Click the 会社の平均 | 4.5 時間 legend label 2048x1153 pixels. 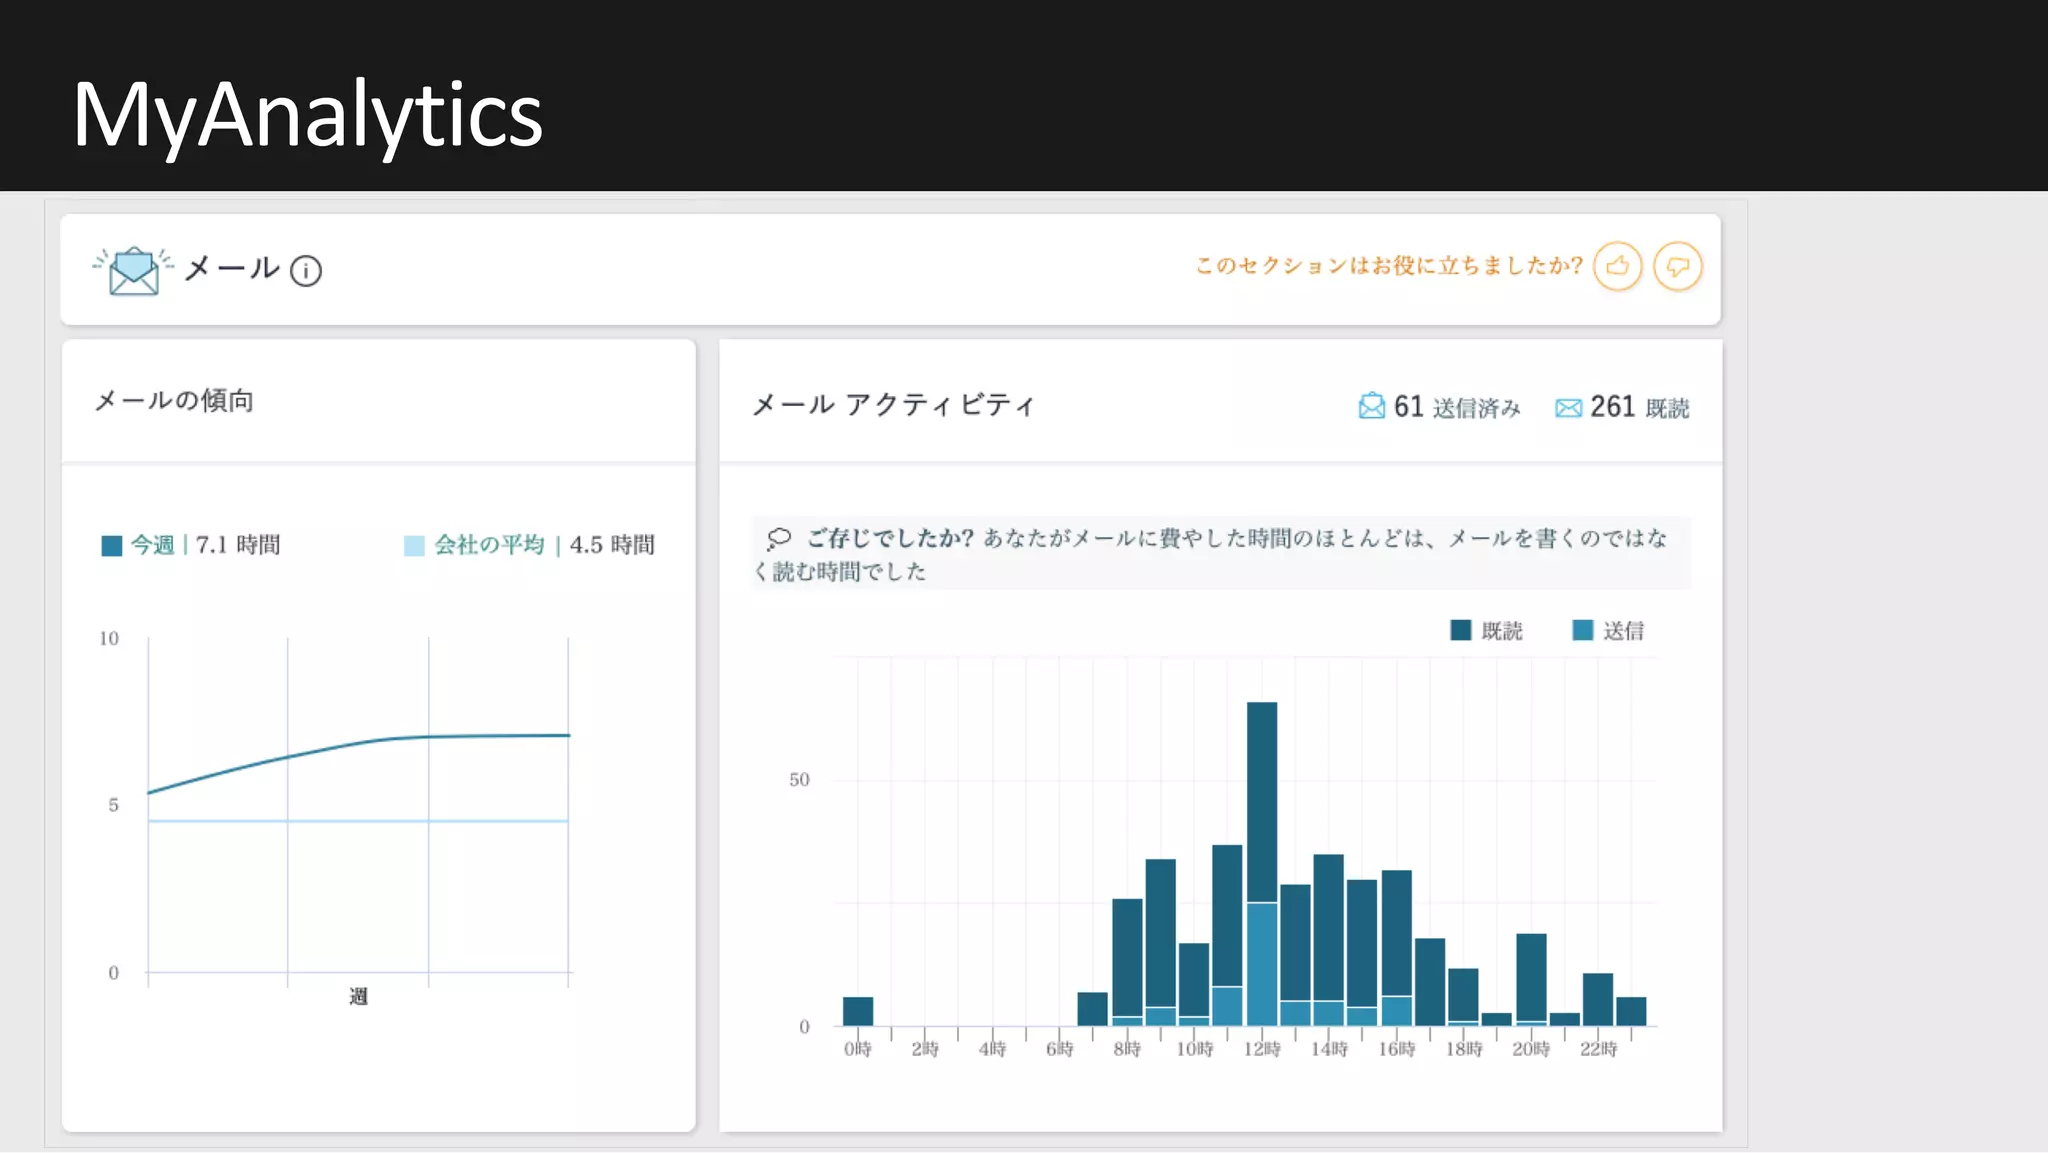(x=544, y=545)
